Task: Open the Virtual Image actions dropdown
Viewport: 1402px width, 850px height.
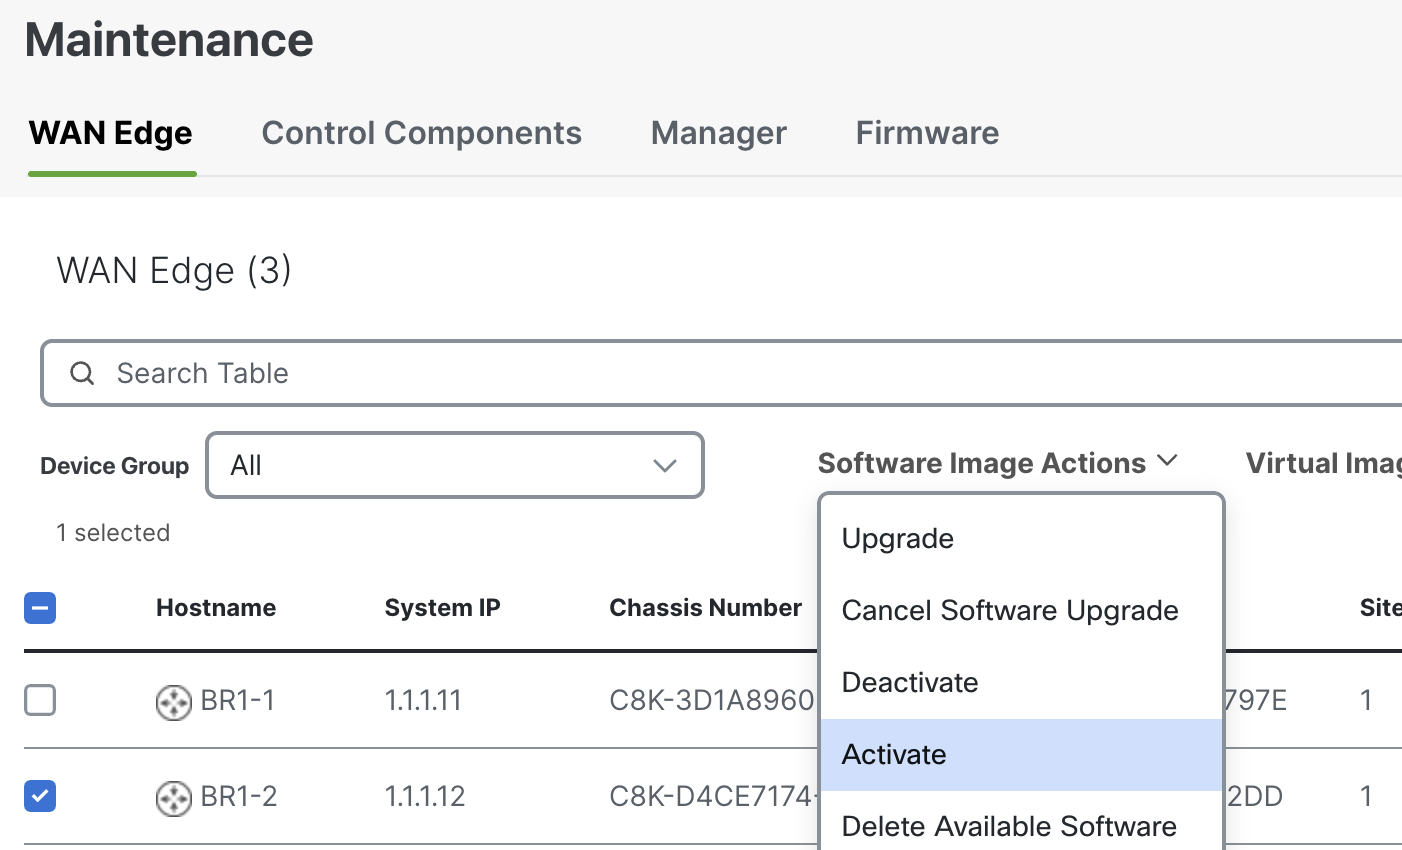Action: [x=1322, y=463]
